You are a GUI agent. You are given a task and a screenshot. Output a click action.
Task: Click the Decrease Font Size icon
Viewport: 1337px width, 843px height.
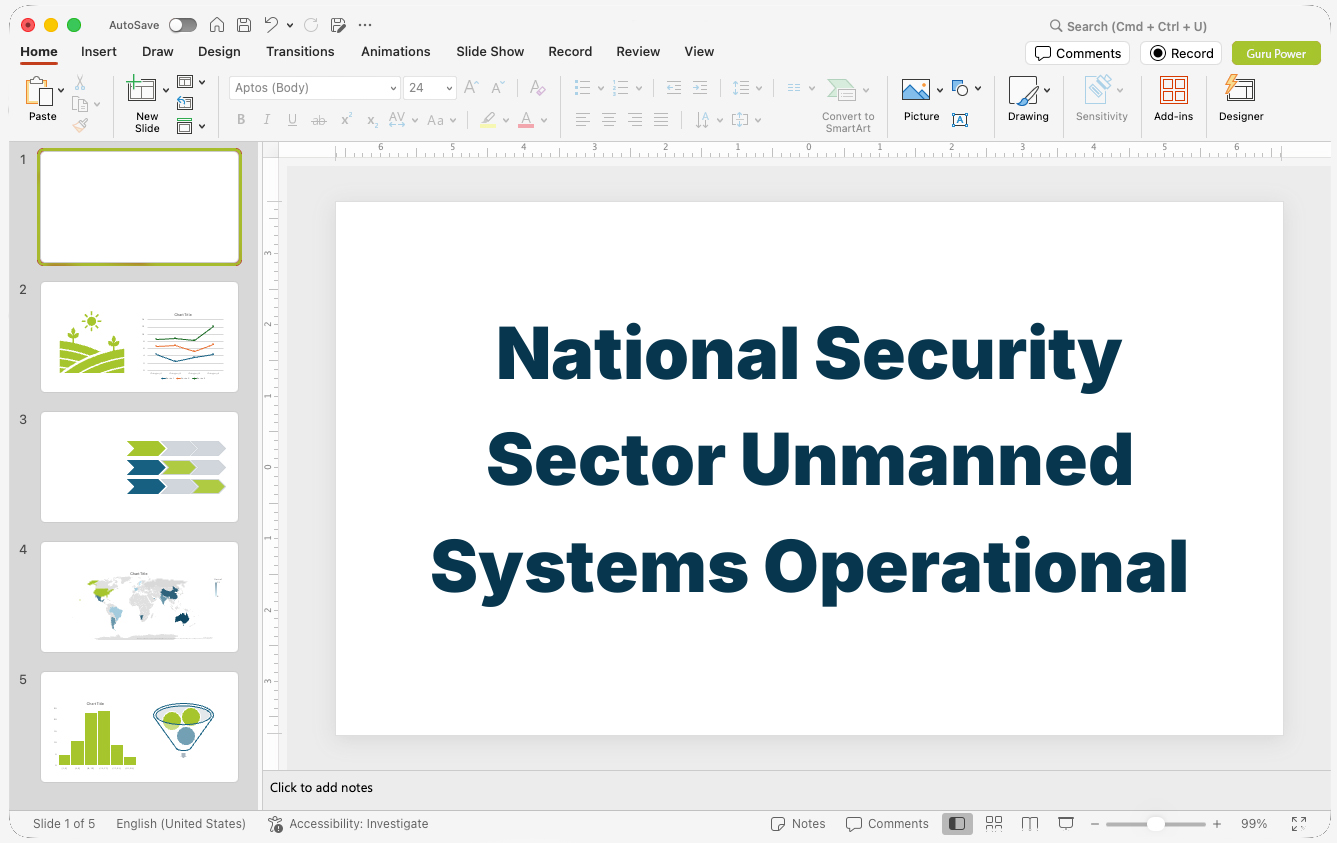pos(498,88)
